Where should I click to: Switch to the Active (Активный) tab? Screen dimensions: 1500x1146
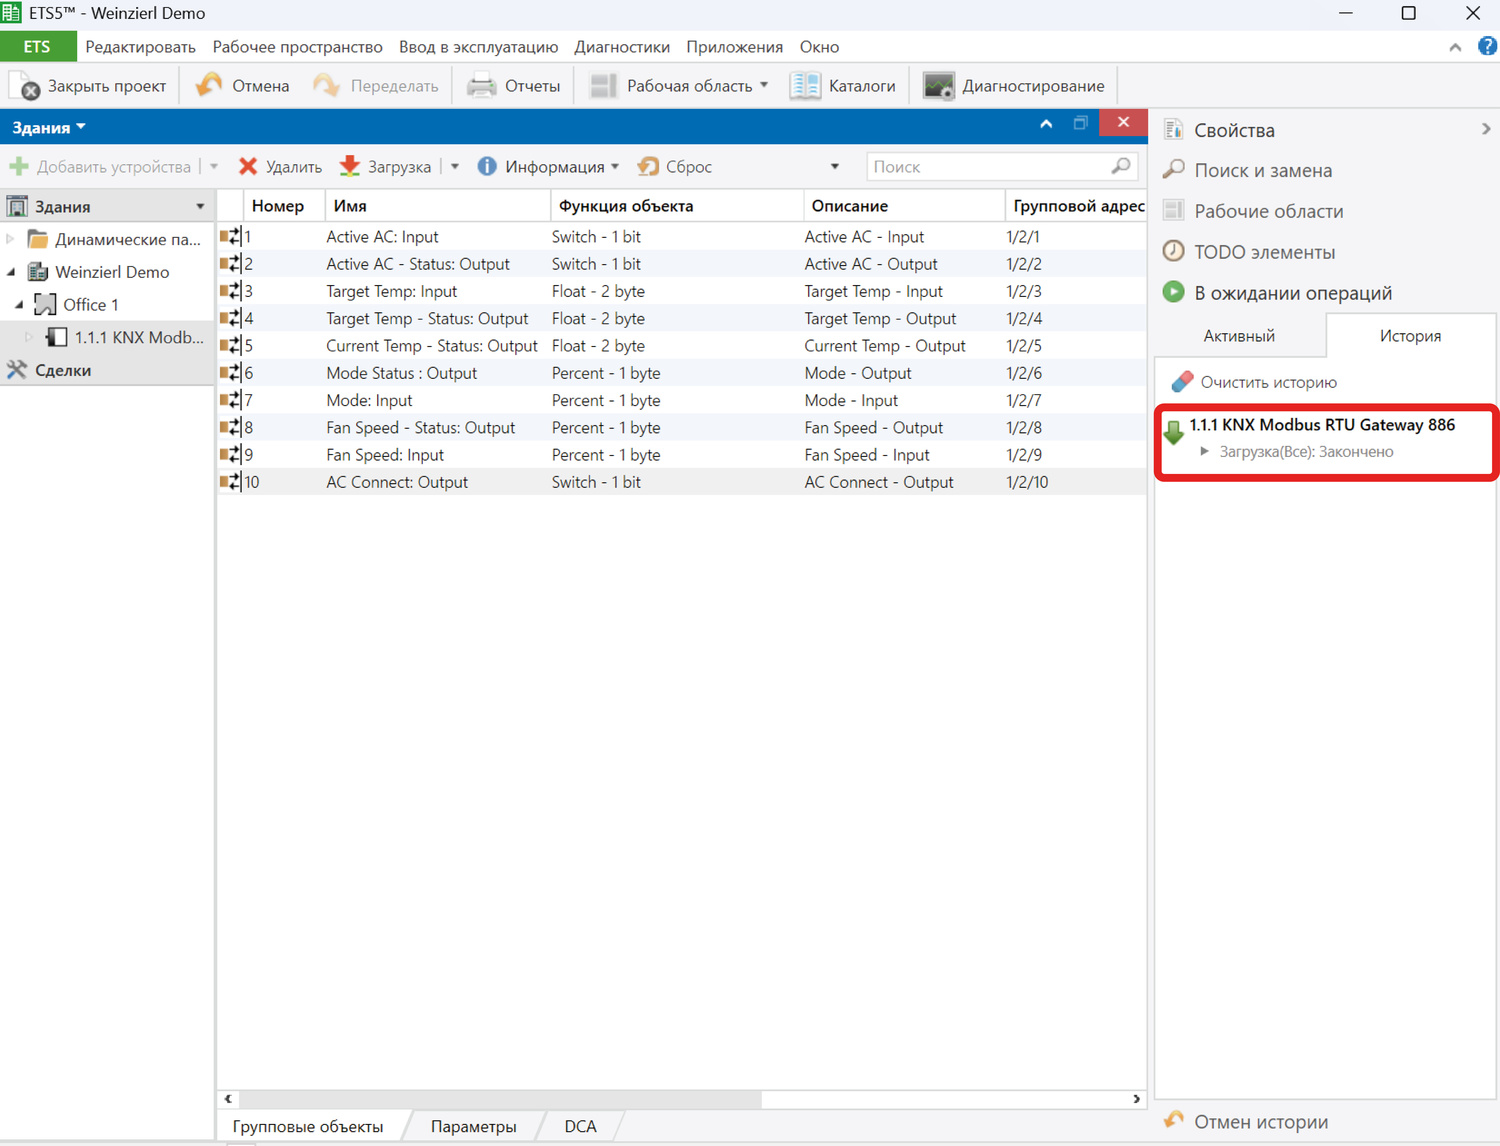pos(1239,336)
